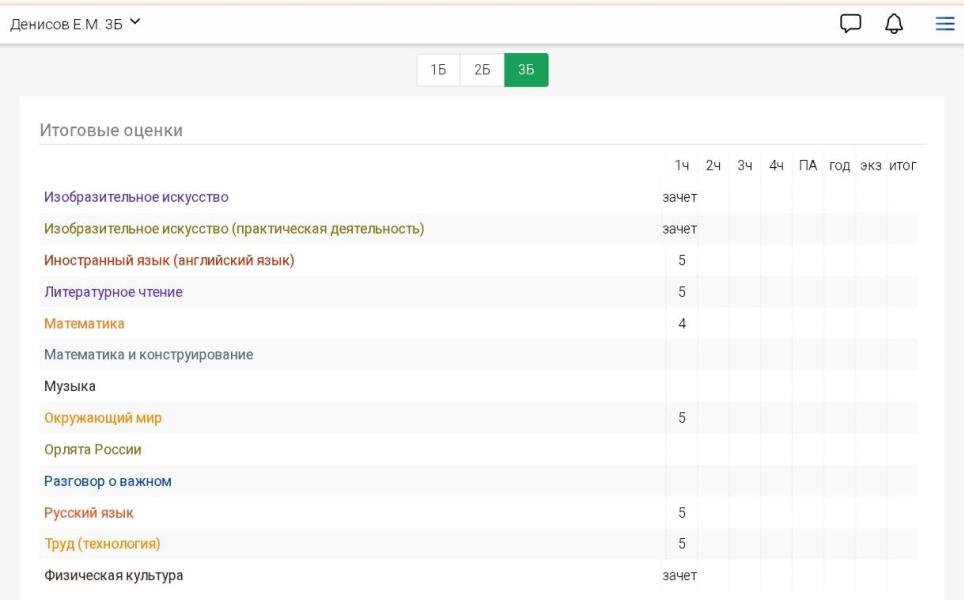This screenshot has width=964, height=600.
Task: Open Изобразительное искусство (практическая деятельность) subject
Action: (234, 229)
